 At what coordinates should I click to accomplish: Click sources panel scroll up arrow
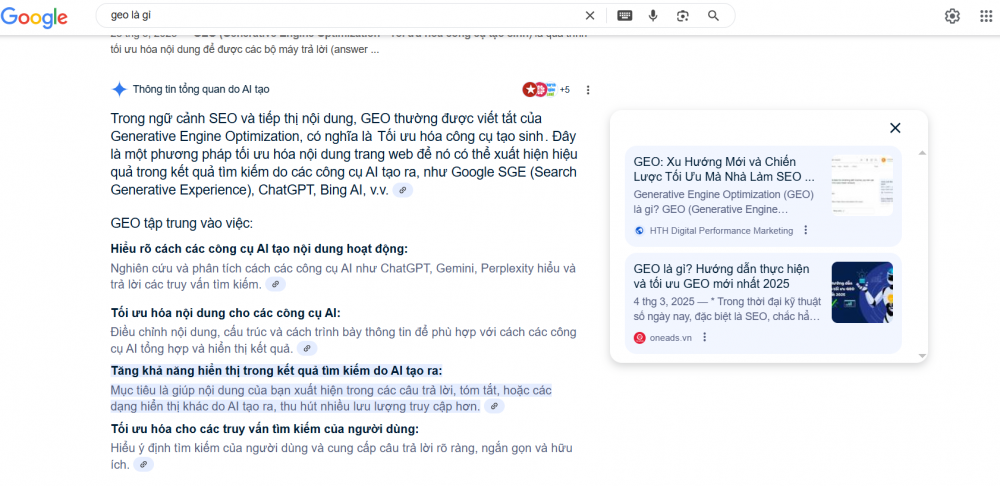click(921, 153)
